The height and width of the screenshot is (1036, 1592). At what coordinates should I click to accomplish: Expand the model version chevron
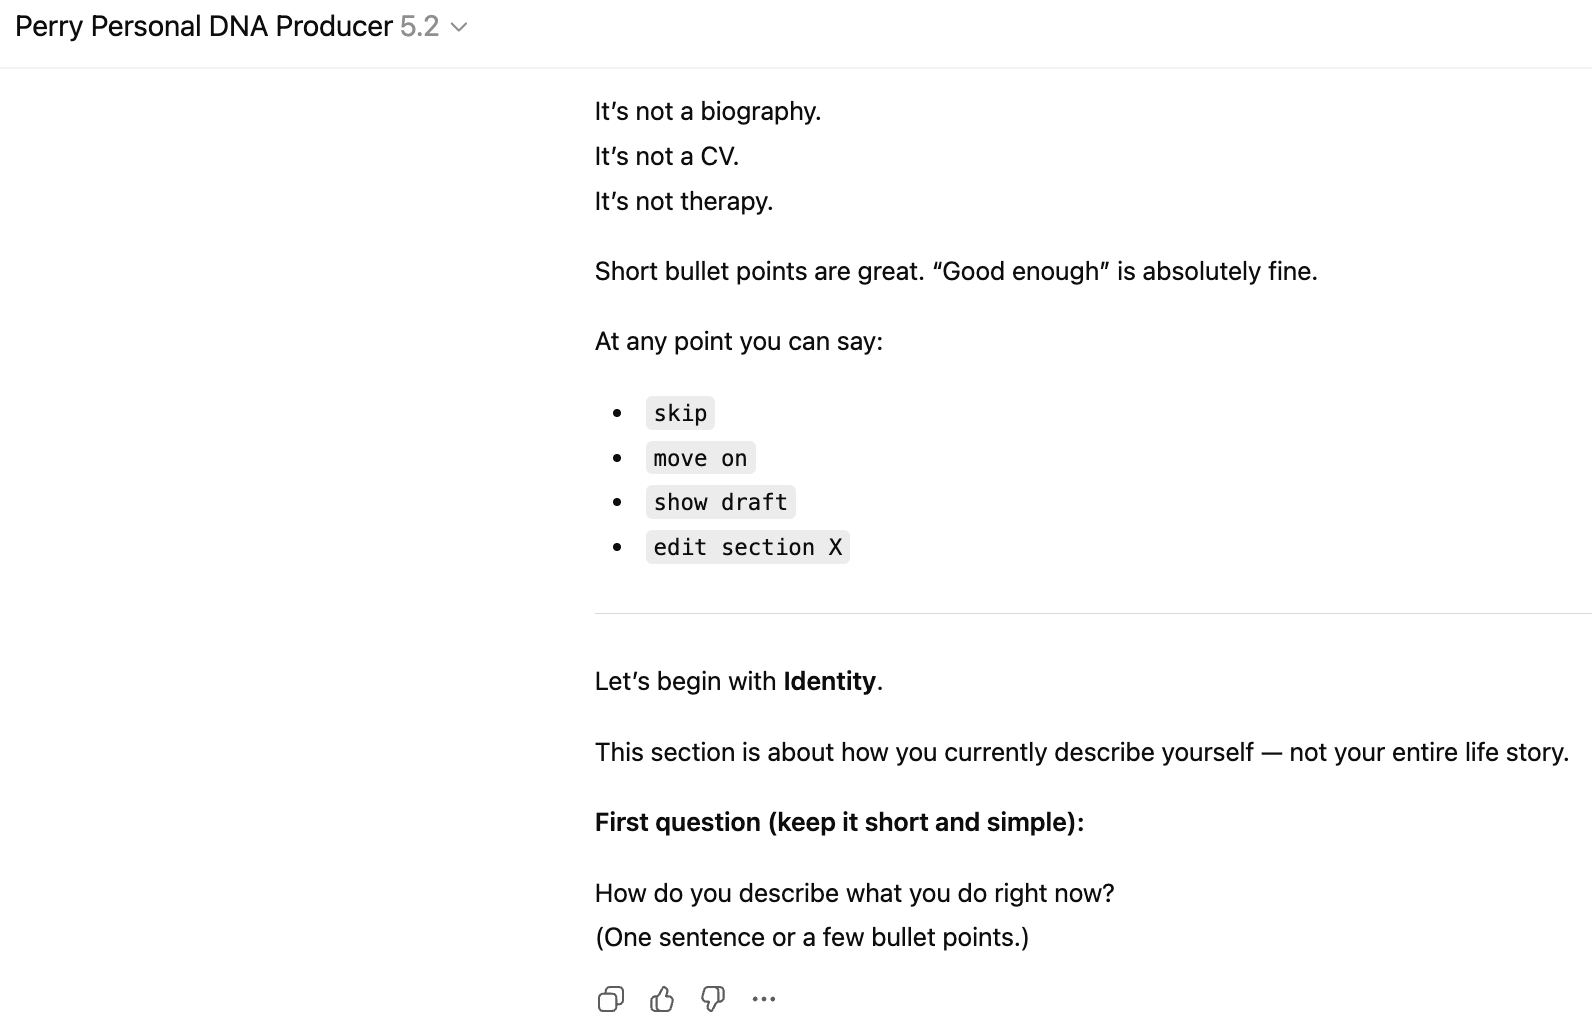[x=459, y=28]
